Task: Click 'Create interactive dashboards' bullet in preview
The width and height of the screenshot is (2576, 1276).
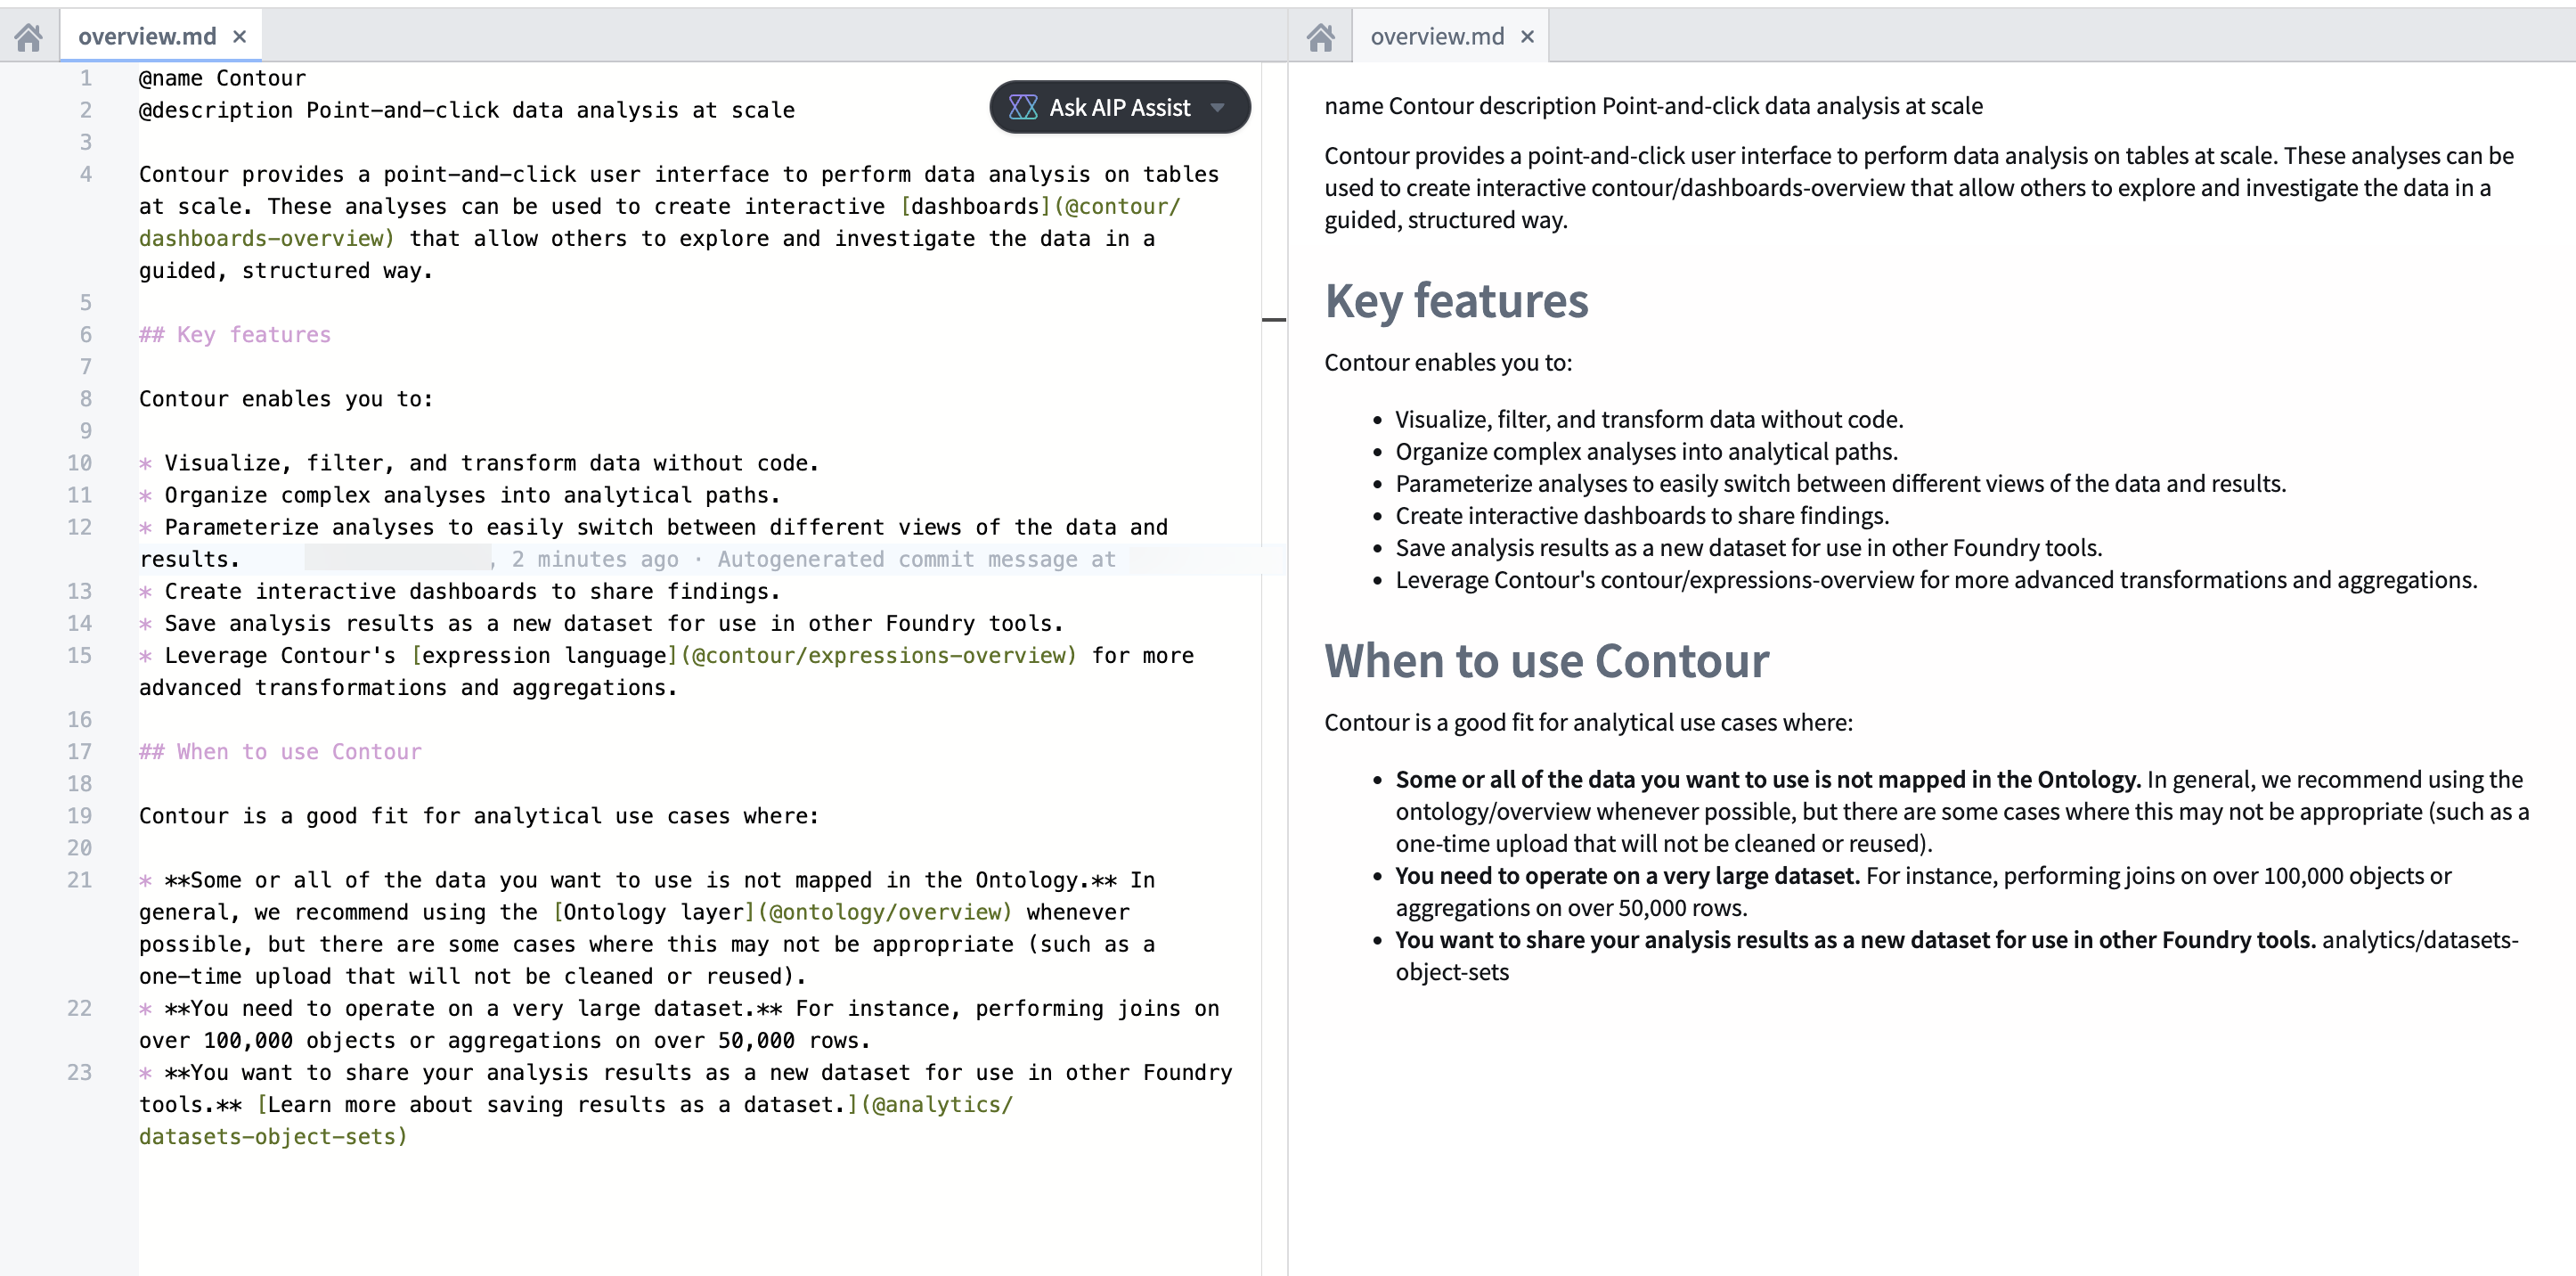Action: [1642, 515]
